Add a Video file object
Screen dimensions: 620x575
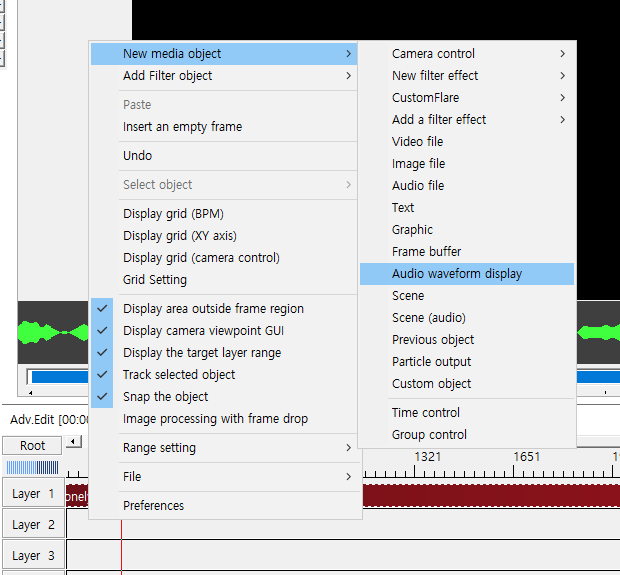pos(467,142)
